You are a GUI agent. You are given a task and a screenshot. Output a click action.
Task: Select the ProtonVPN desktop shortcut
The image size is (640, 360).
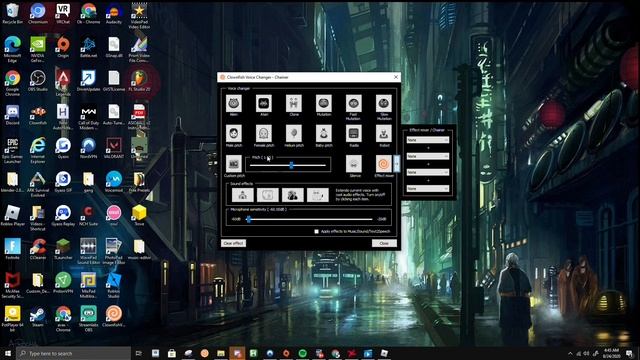pyautogui.click(x=63, y=282)
